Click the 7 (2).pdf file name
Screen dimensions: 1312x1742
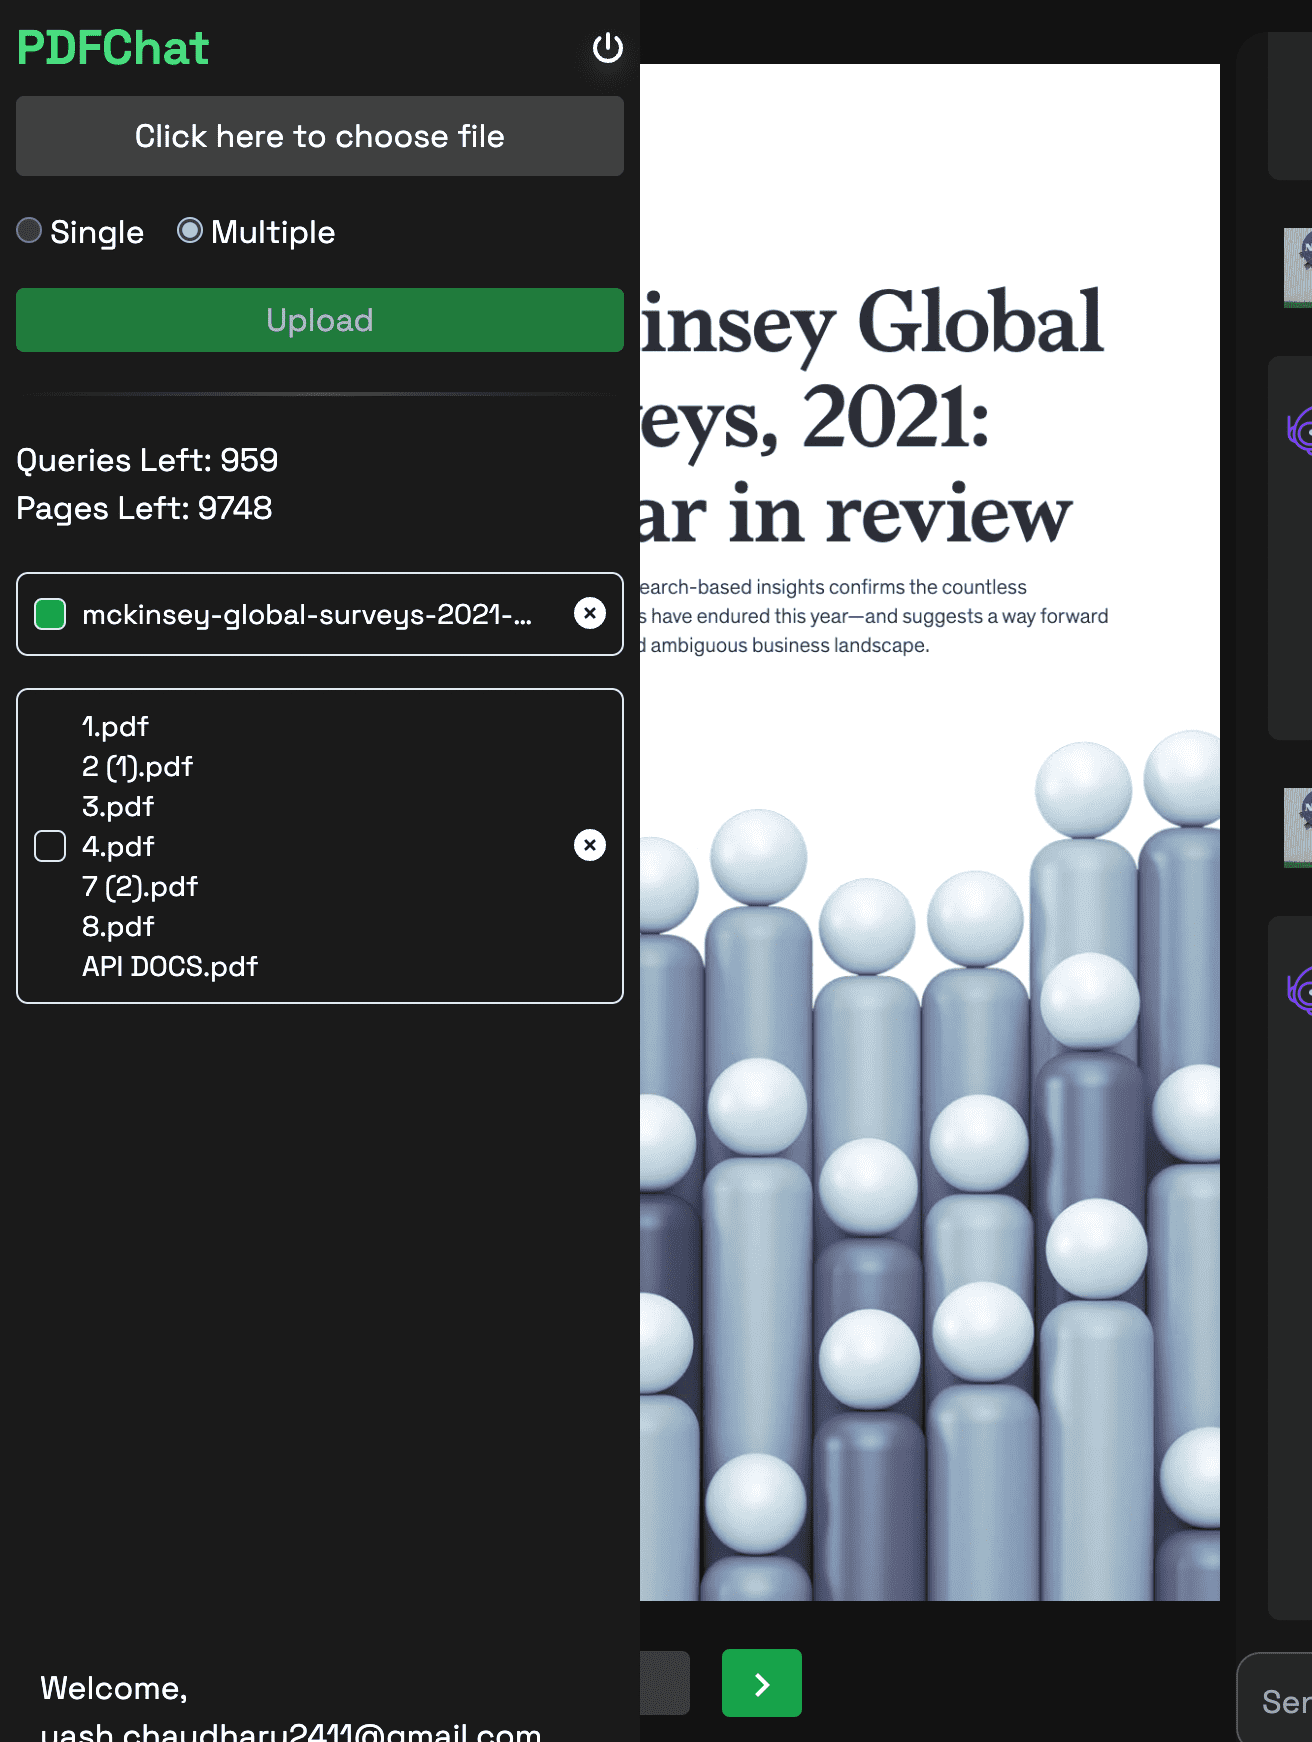[140, 886]
